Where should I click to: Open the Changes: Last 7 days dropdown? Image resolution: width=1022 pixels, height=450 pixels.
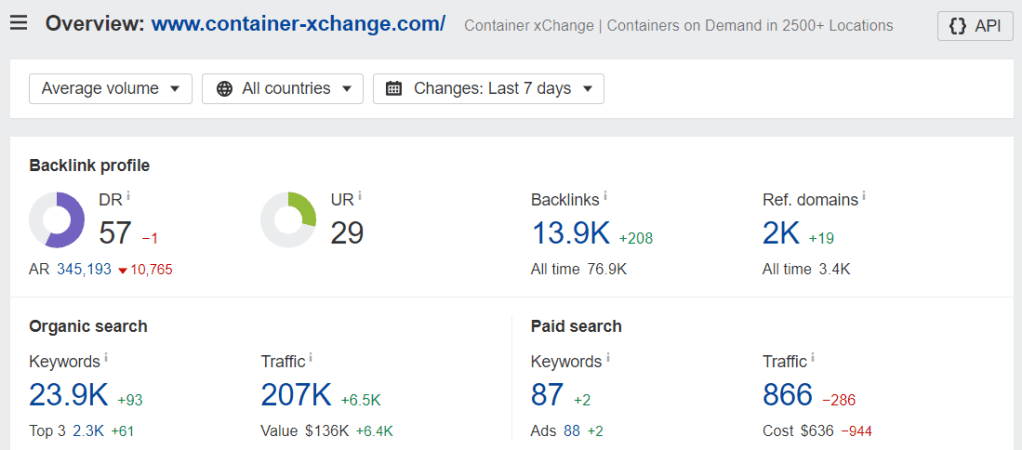[488, 88]
